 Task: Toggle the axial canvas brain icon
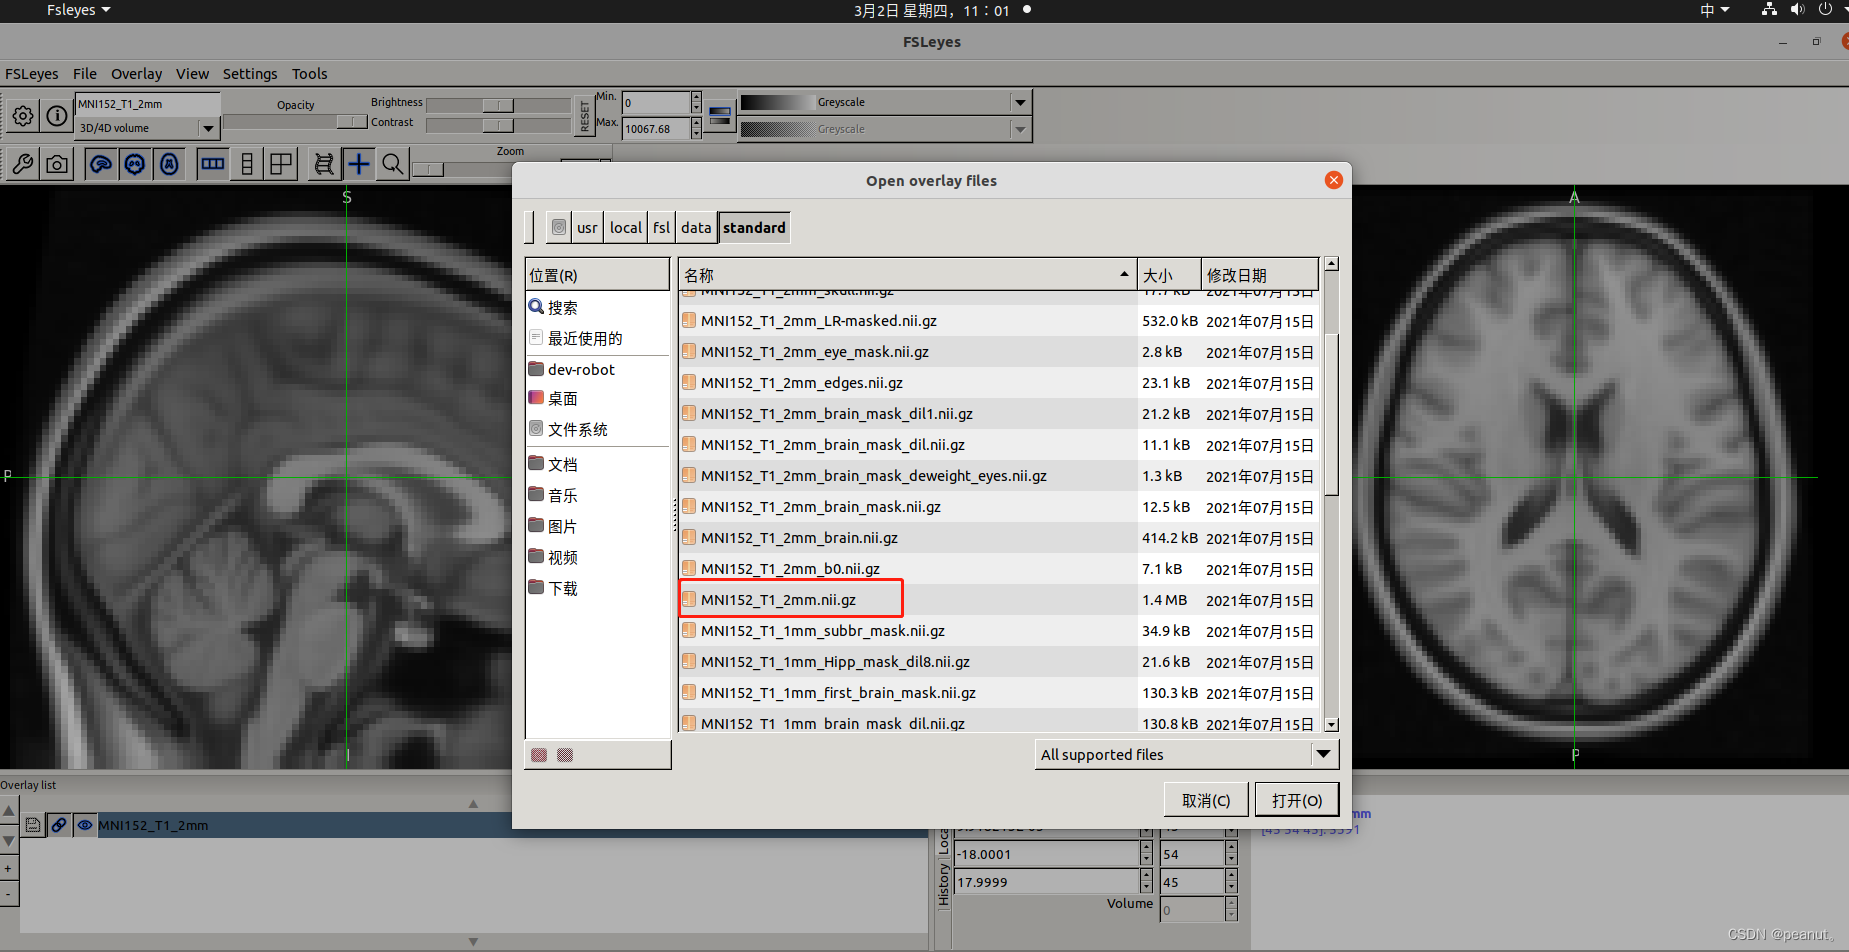point(170,163)
